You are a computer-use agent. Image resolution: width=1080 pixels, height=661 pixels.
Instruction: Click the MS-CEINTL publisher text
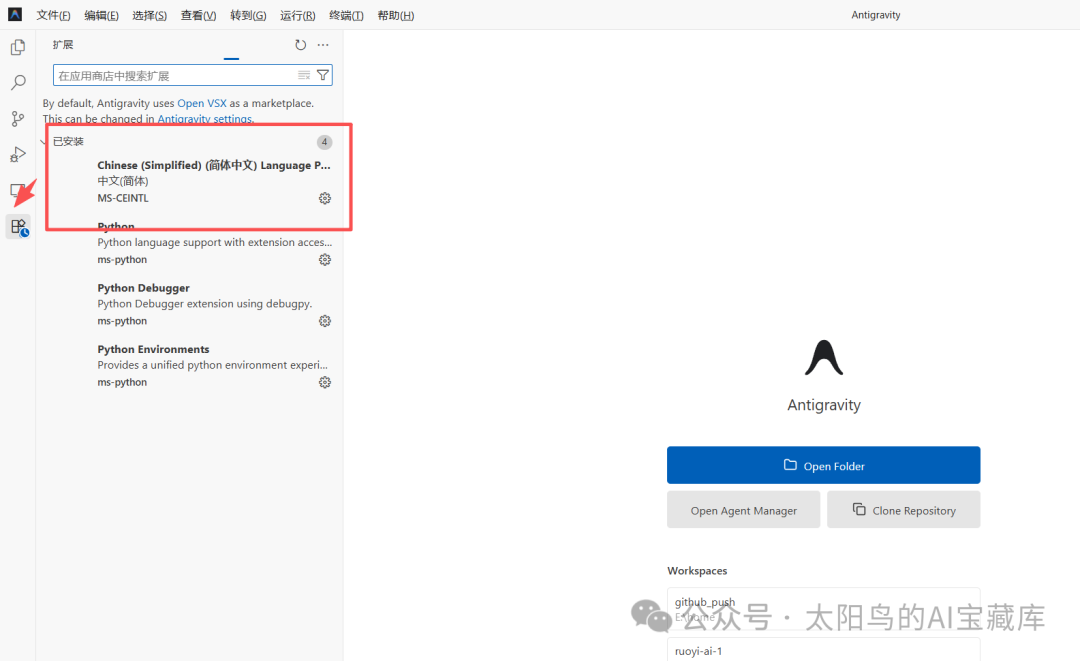click(x=123, y=198)
